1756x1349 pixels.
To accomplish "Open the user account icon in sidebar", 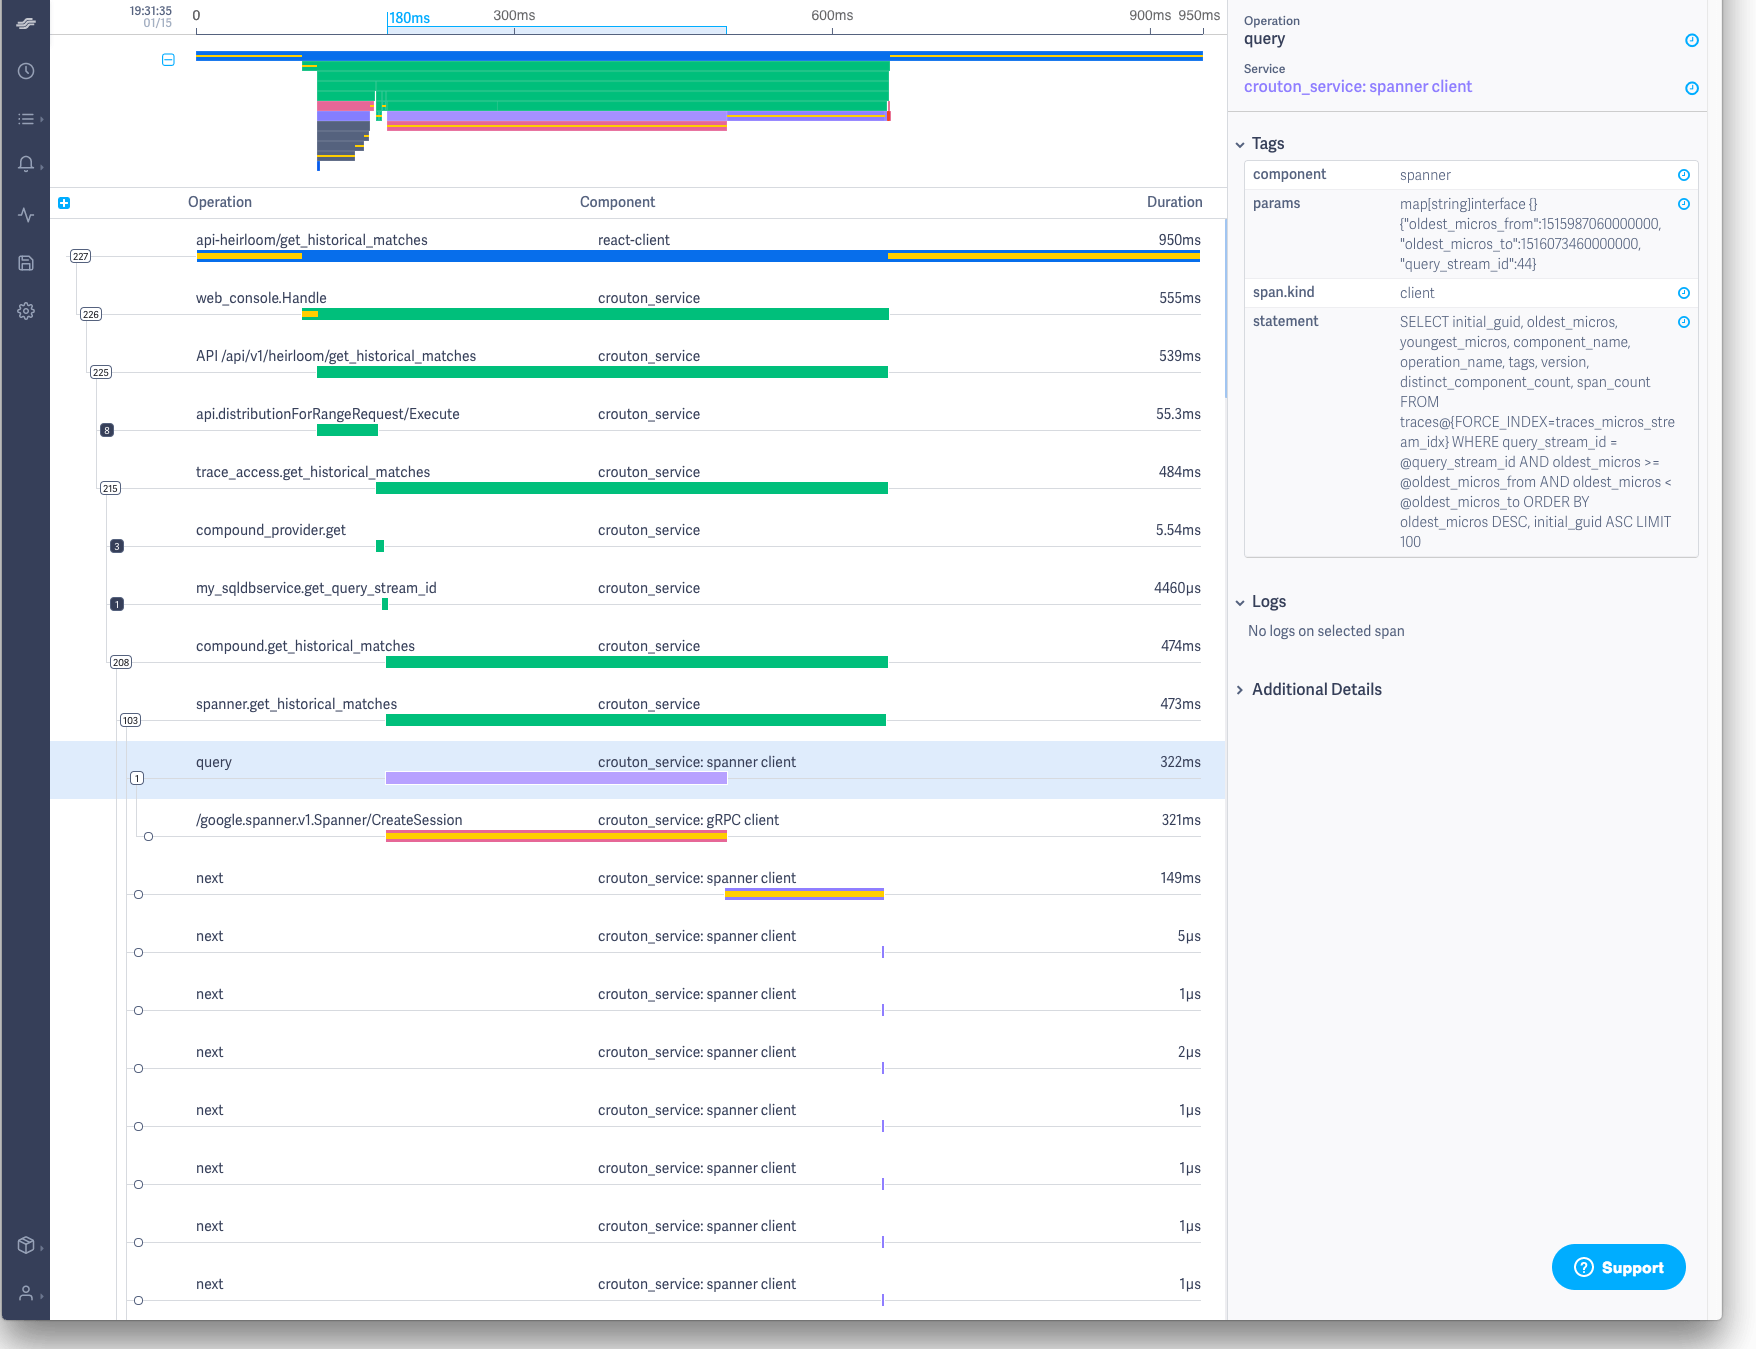I will tap(26, 1293).
